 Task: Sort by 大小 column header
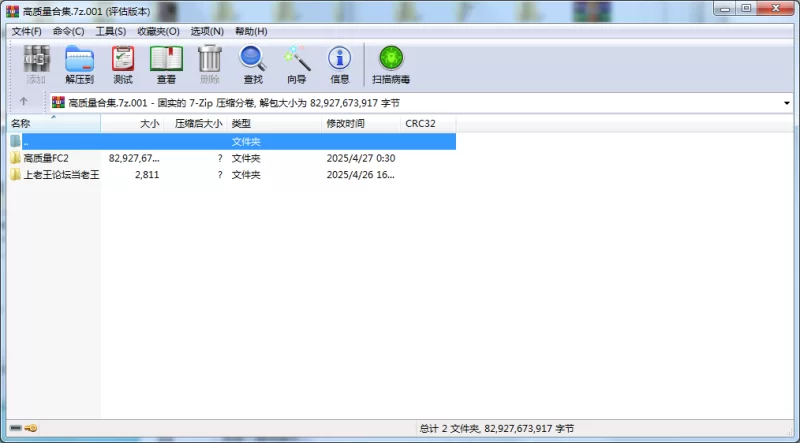pos(132,124)
